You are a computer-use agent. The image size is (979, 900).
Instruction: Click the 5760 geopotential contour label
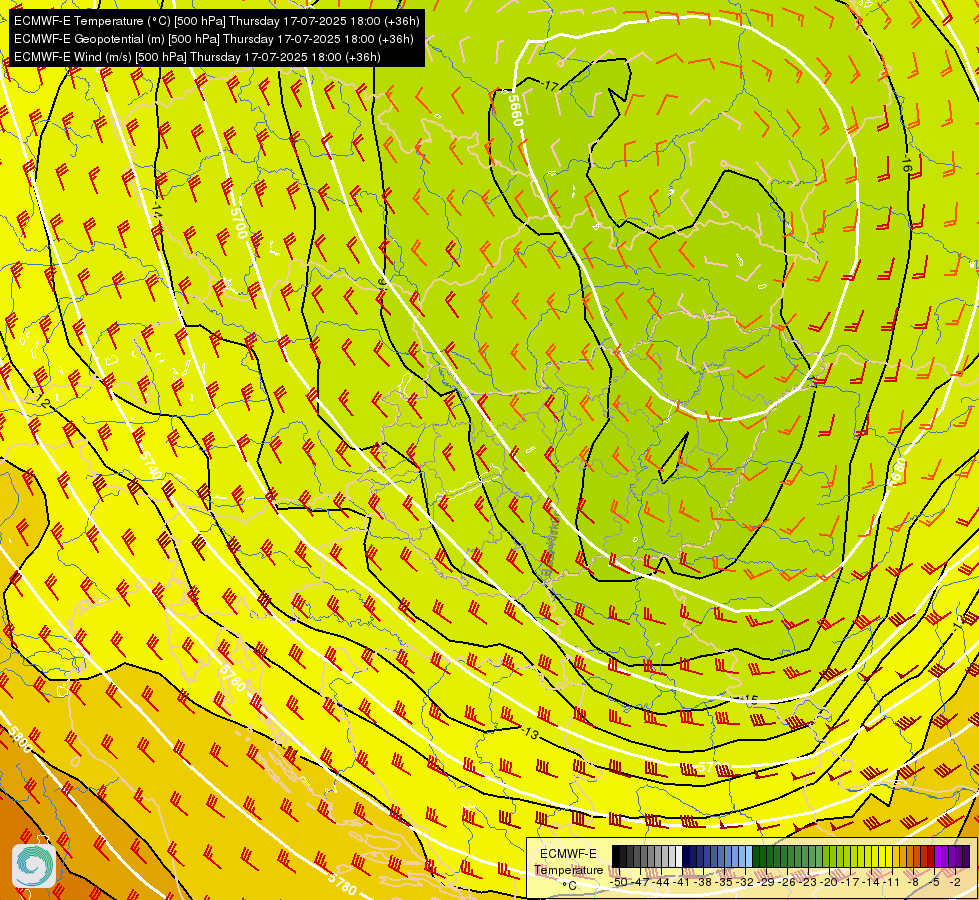click(x=232, y=678)
